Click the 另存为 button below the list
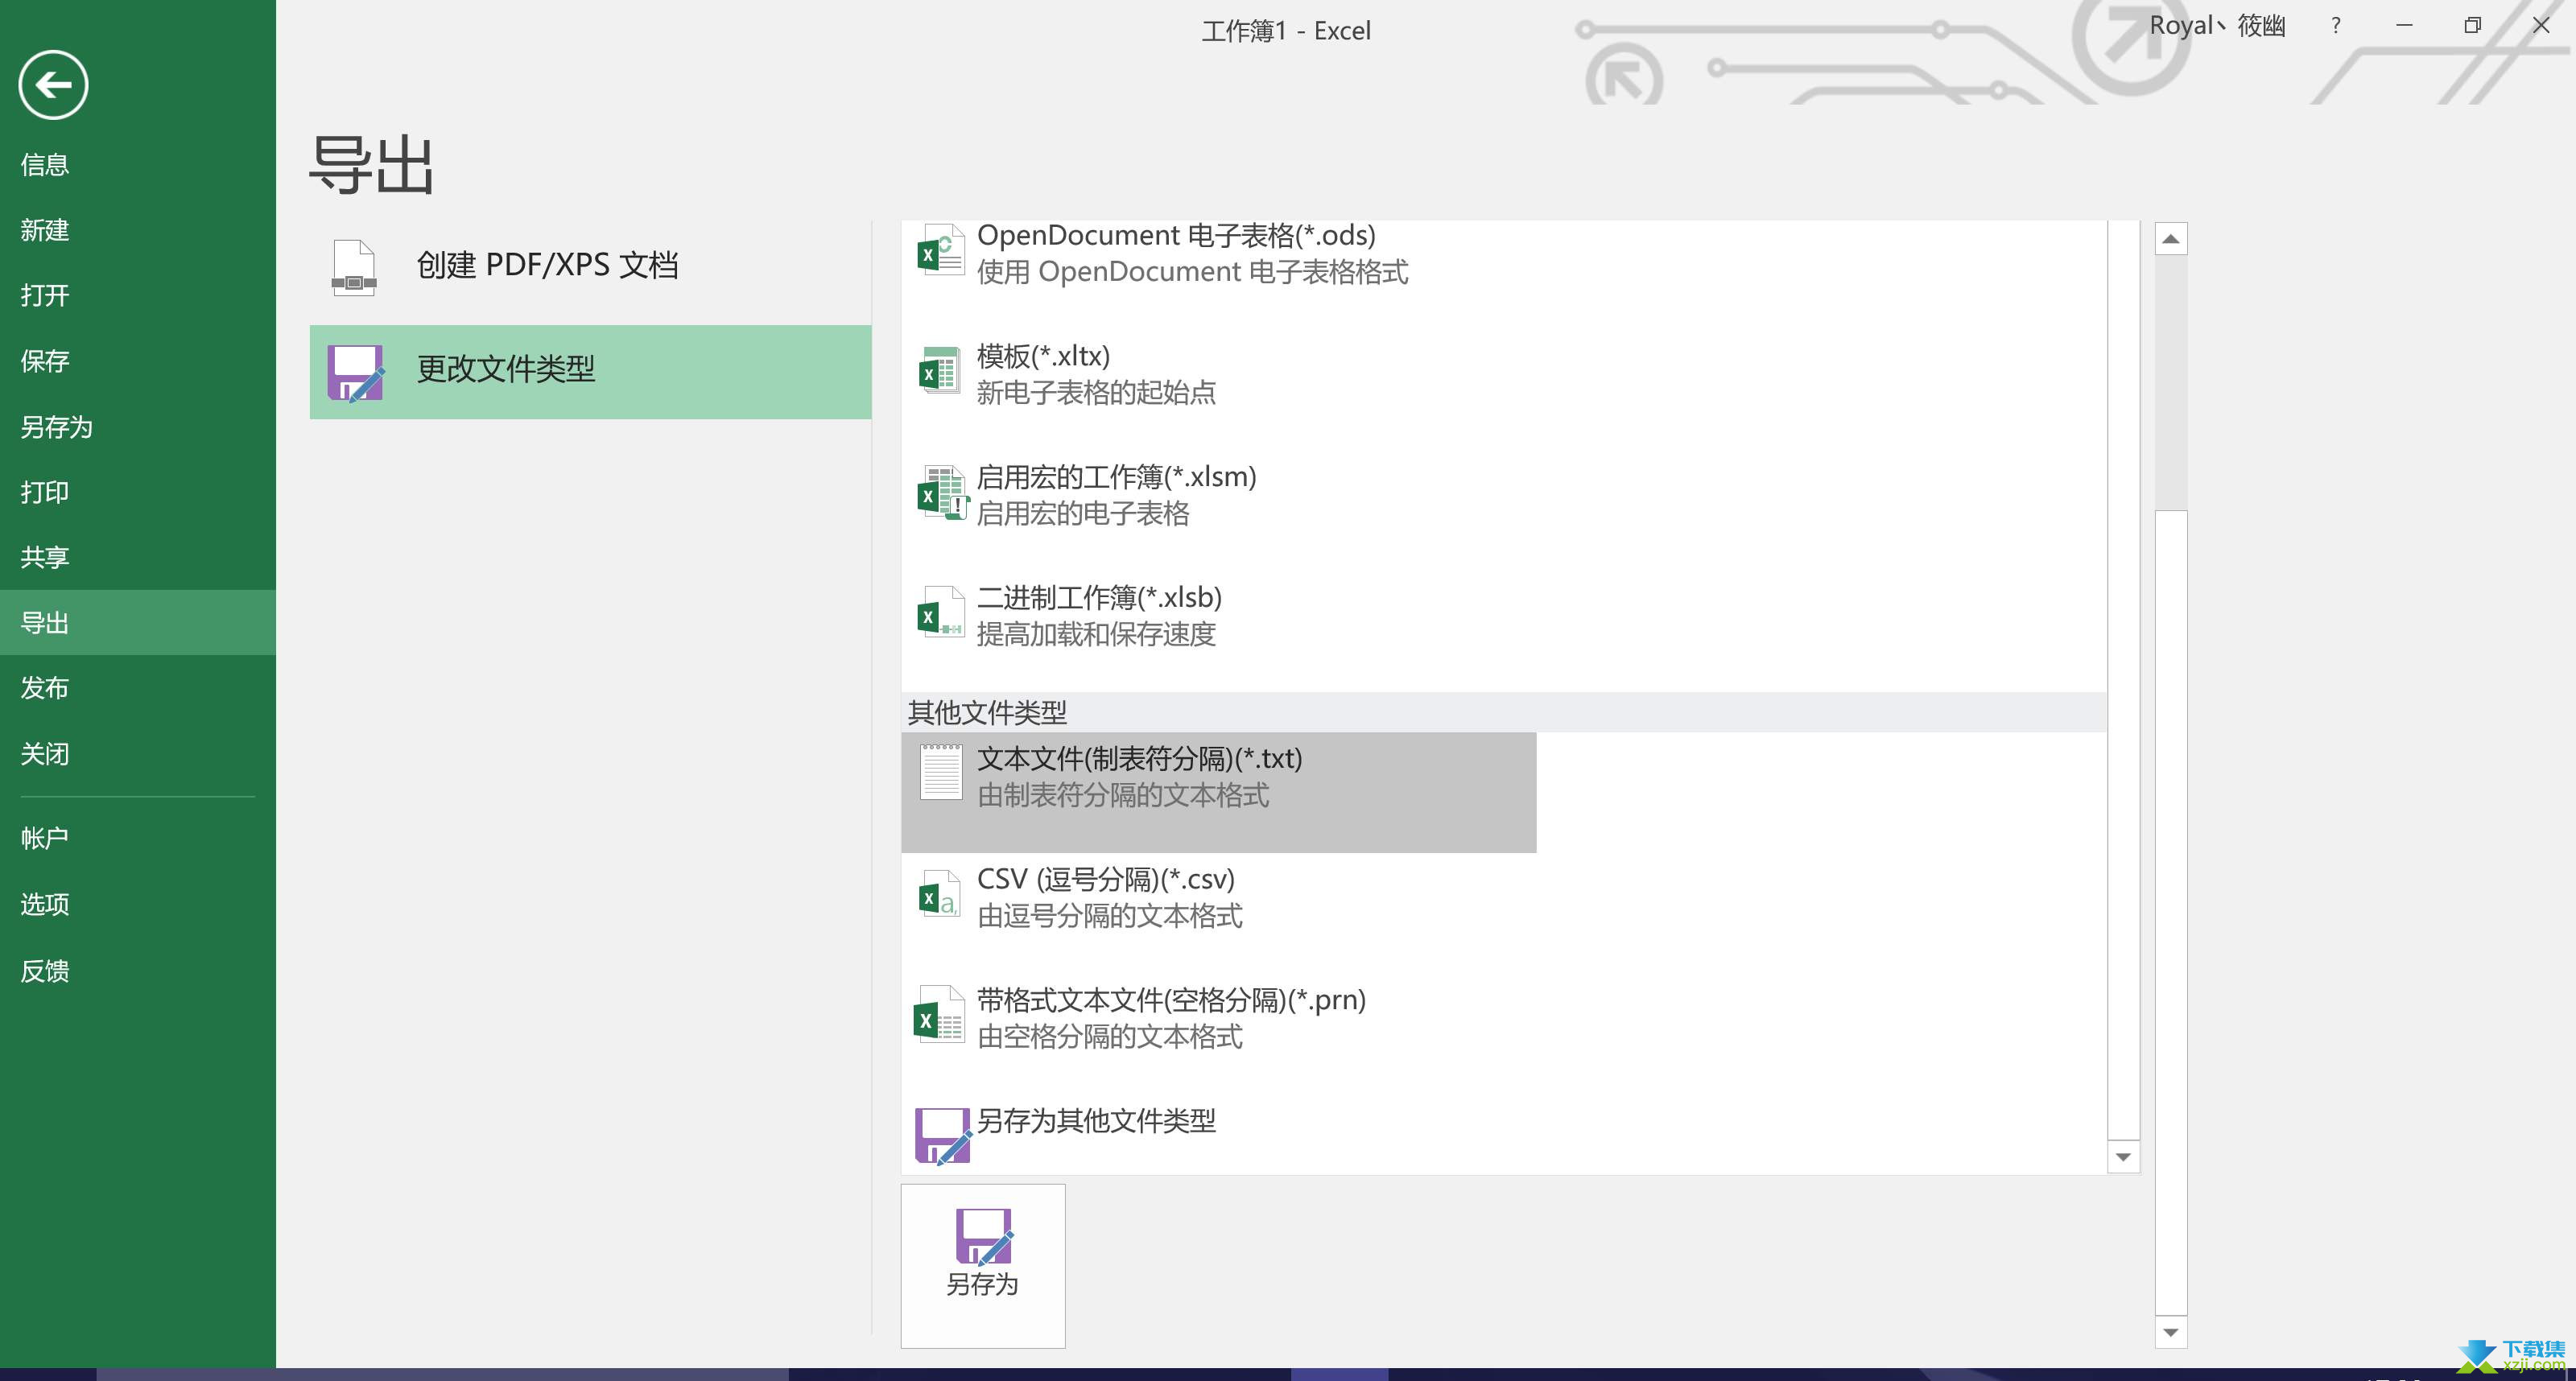The image size is (2576, 1381). click(983, 1266)
